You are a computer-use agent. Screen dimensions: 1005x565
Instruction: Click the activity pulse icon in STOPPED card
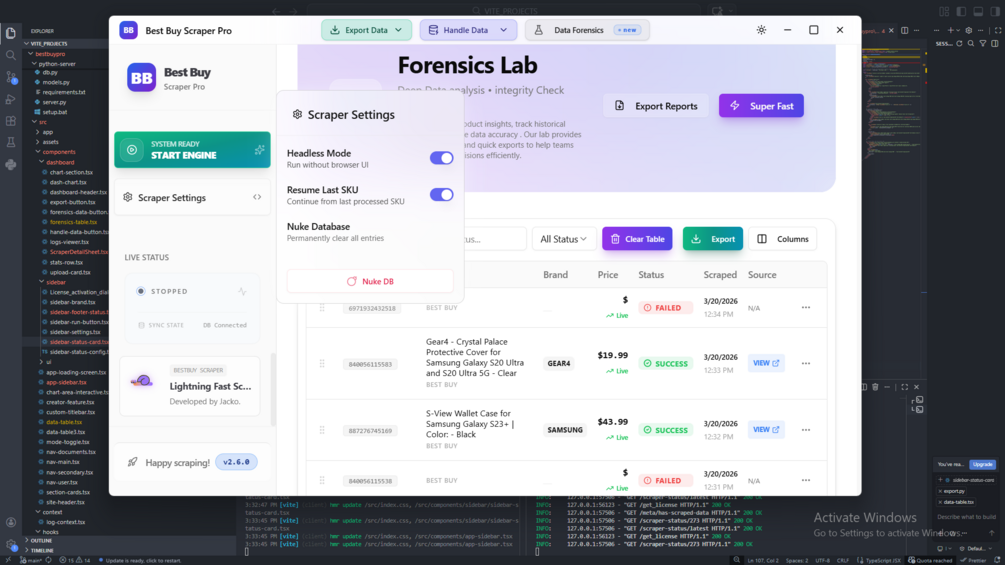[x=242, y=291]
